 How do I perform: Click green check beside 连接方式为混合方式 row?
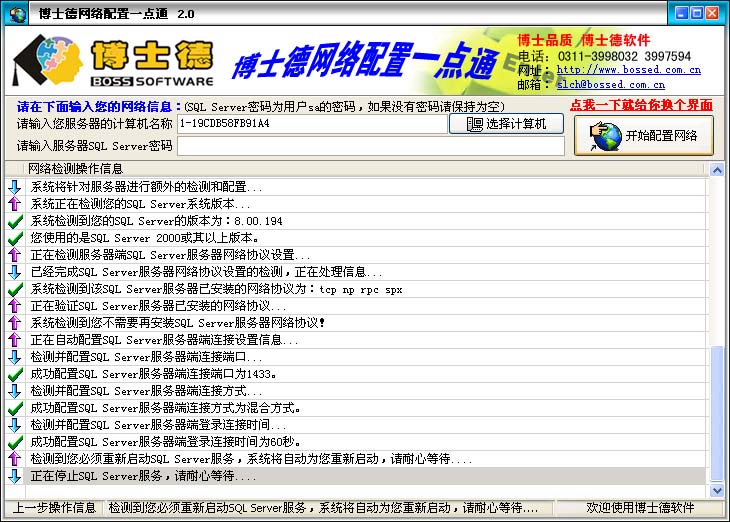pos(15,408)
